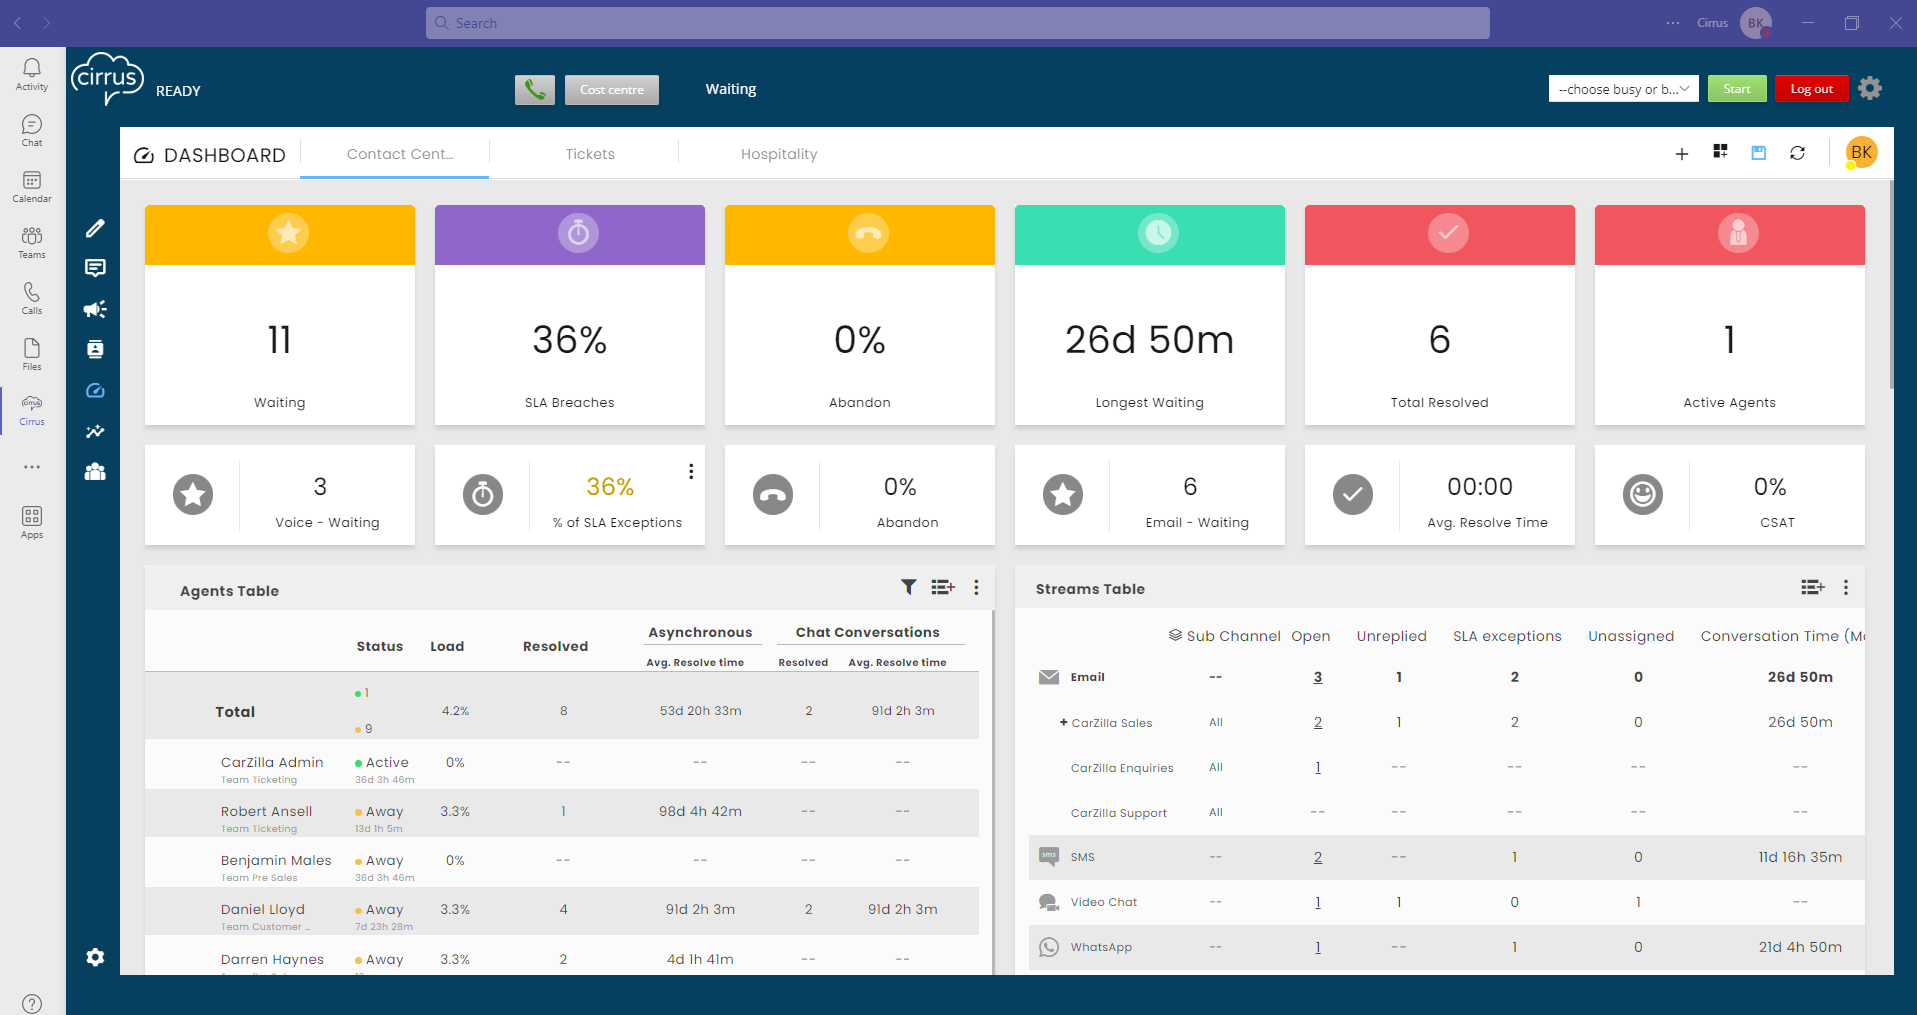Select the pencil edit tool in the Cirrus sidebar

[x=94, y=228]
